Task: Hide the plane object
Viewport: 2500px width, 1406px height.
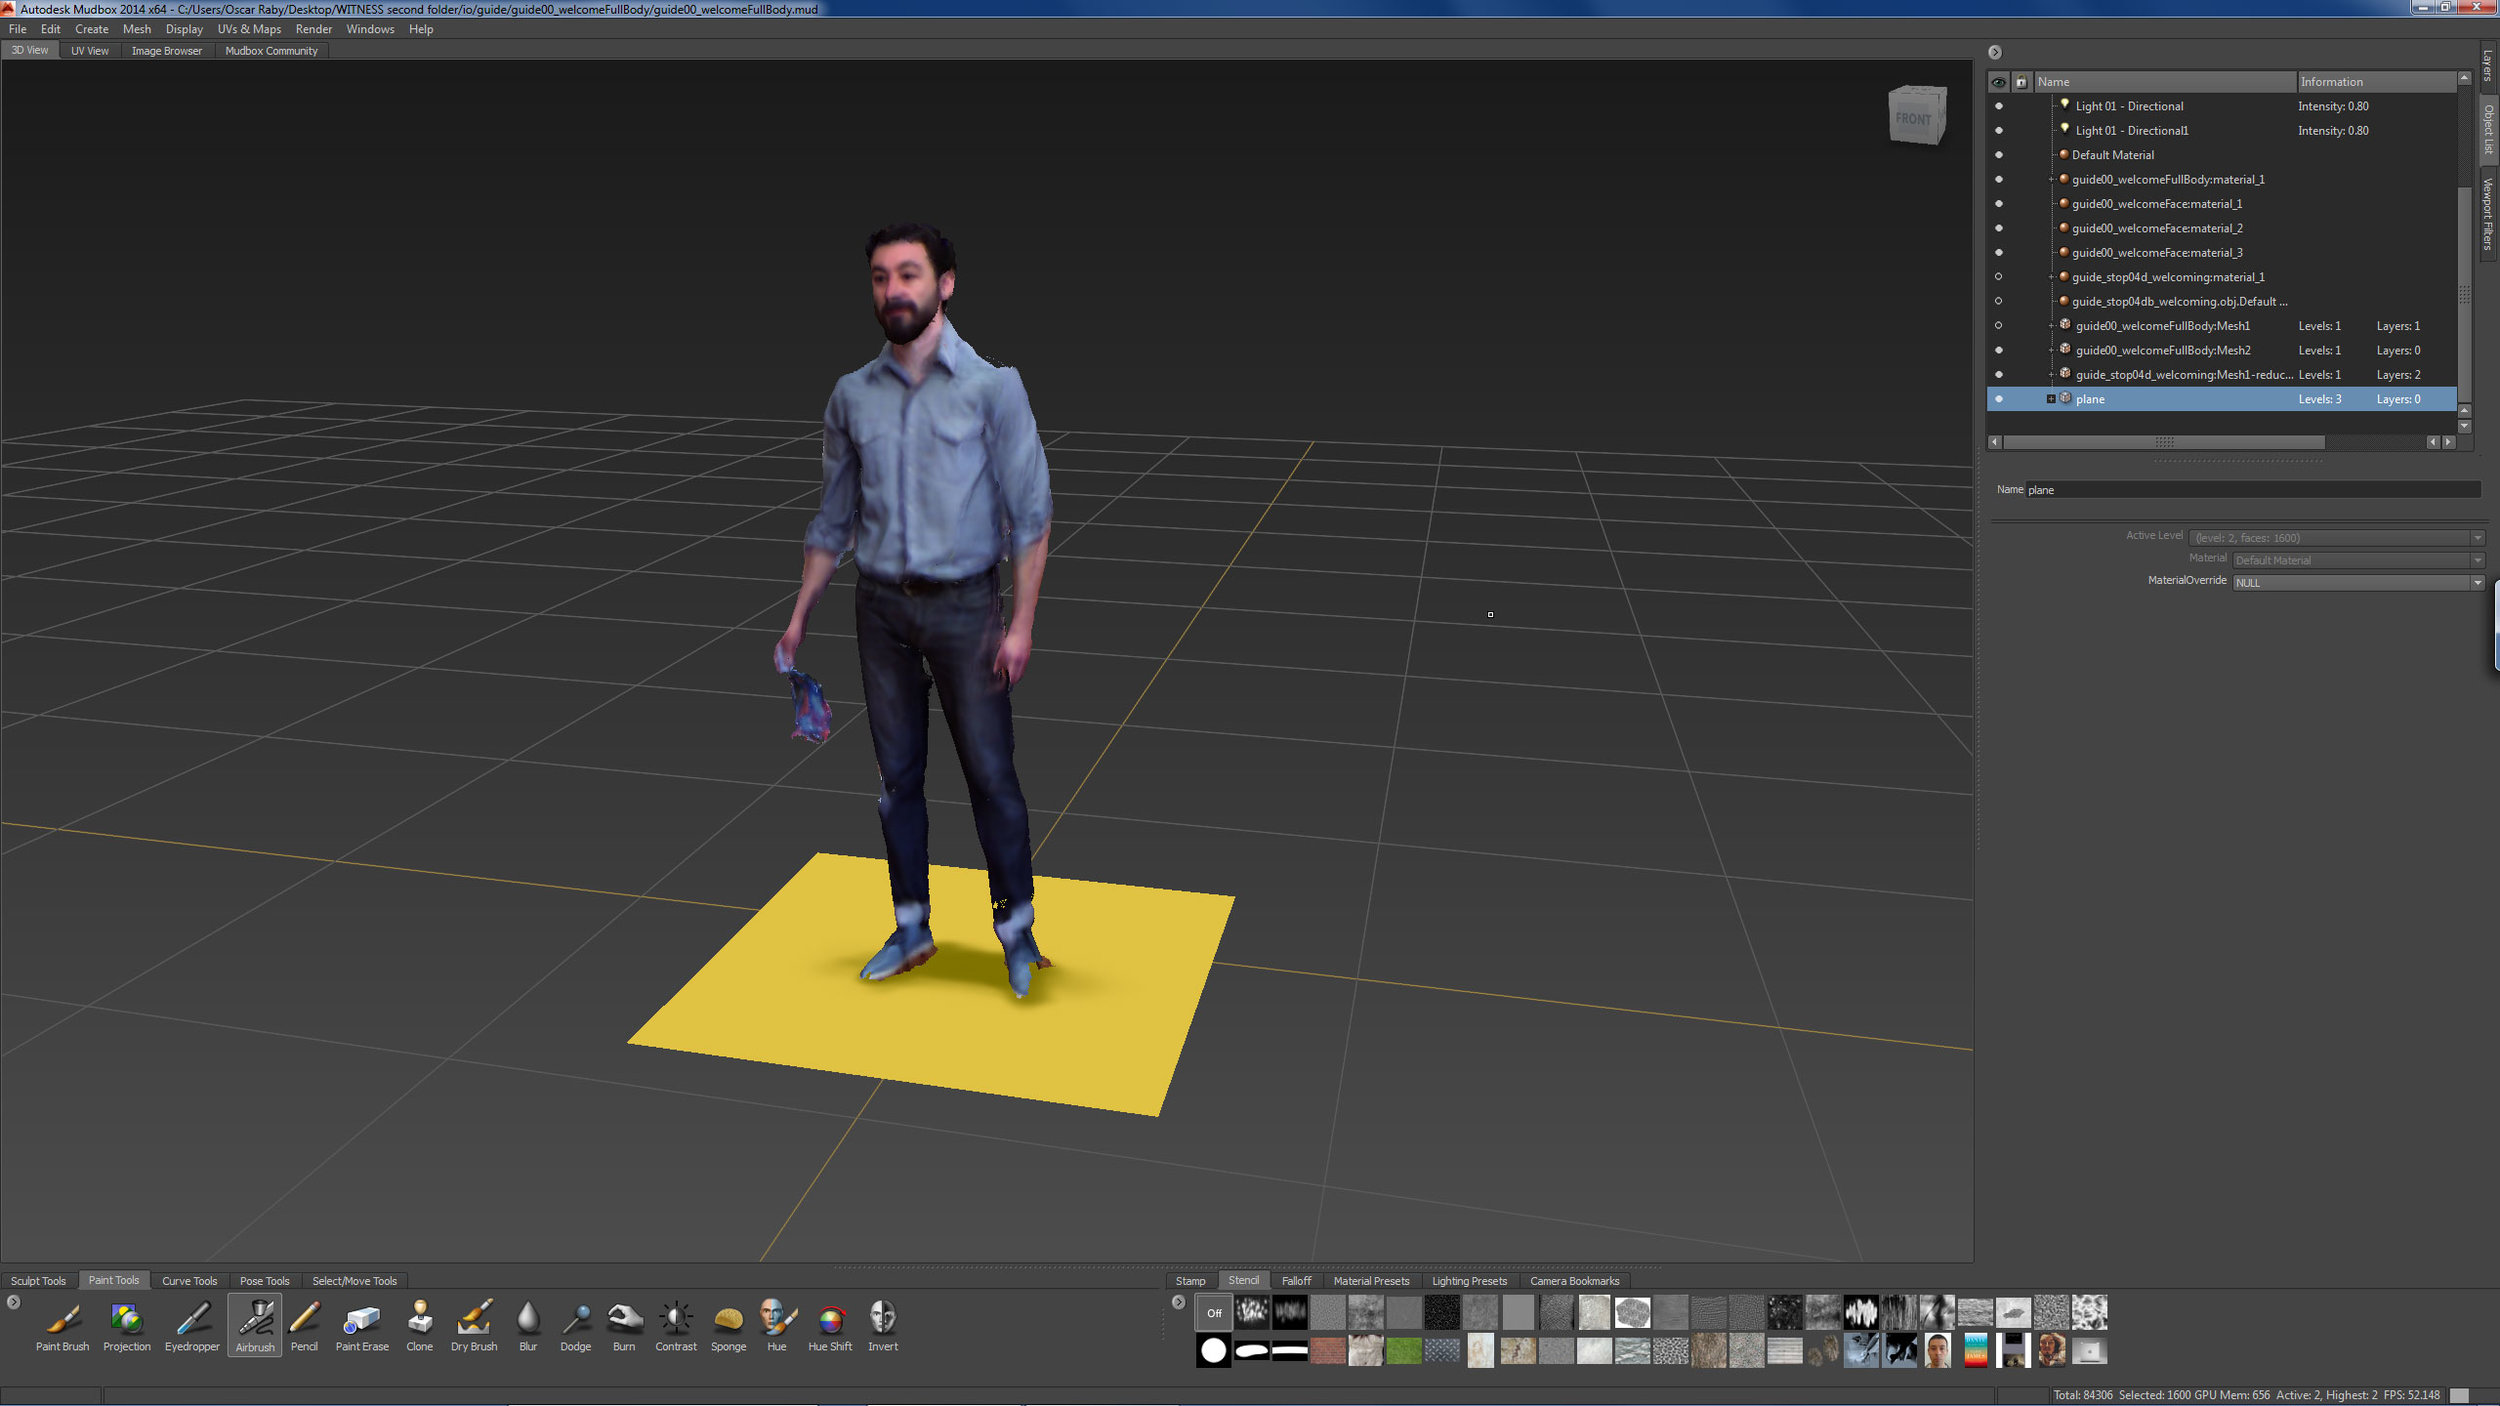Action: 1999,399
